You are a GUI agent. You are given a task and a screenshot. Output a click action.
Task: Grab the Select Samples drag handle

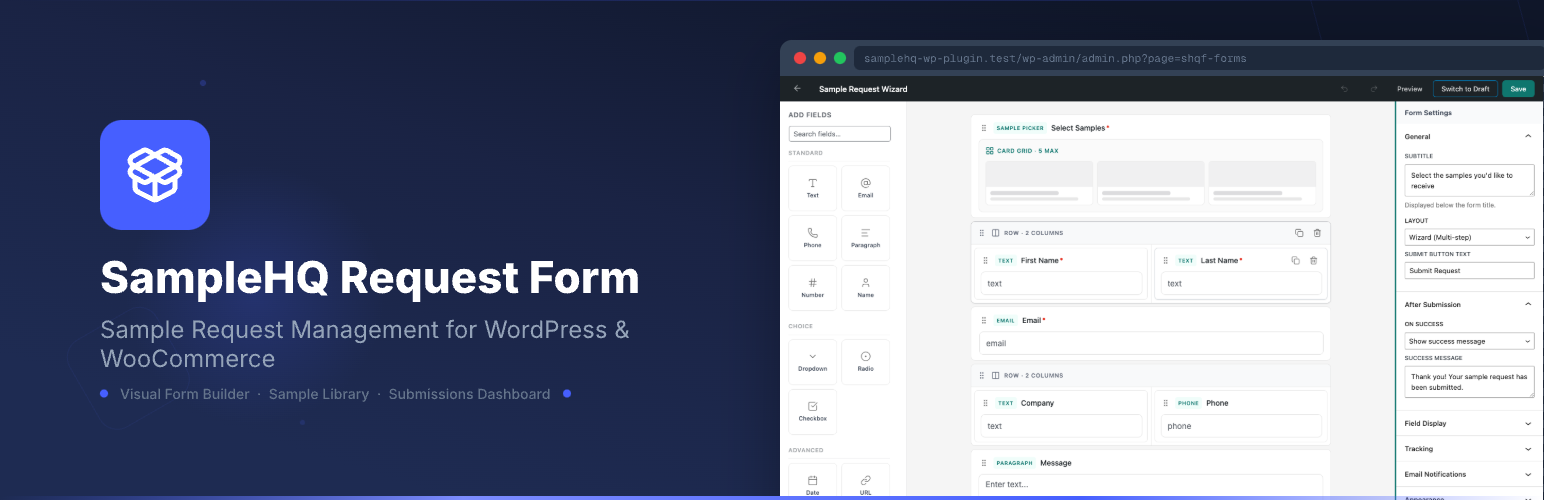click(x=984, y=128)
